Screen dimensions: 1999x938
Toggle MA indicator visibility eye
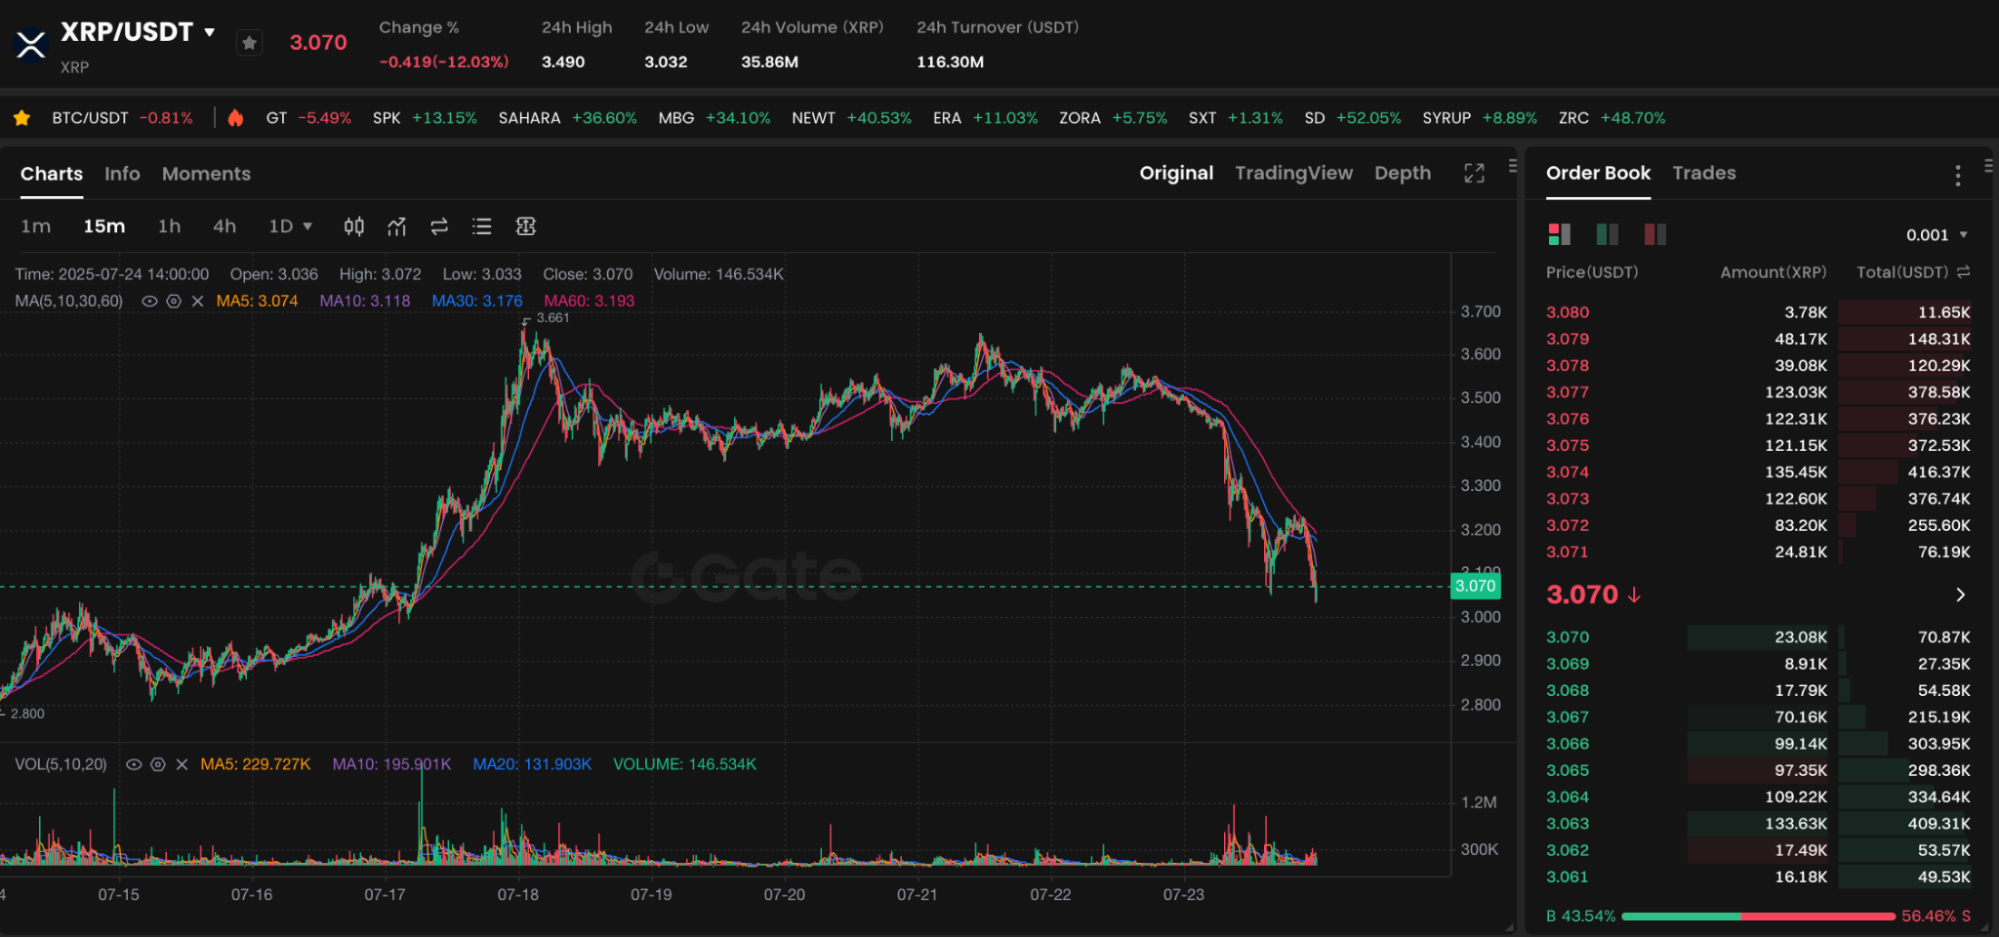pyautogui.click(x=149, y=301)
